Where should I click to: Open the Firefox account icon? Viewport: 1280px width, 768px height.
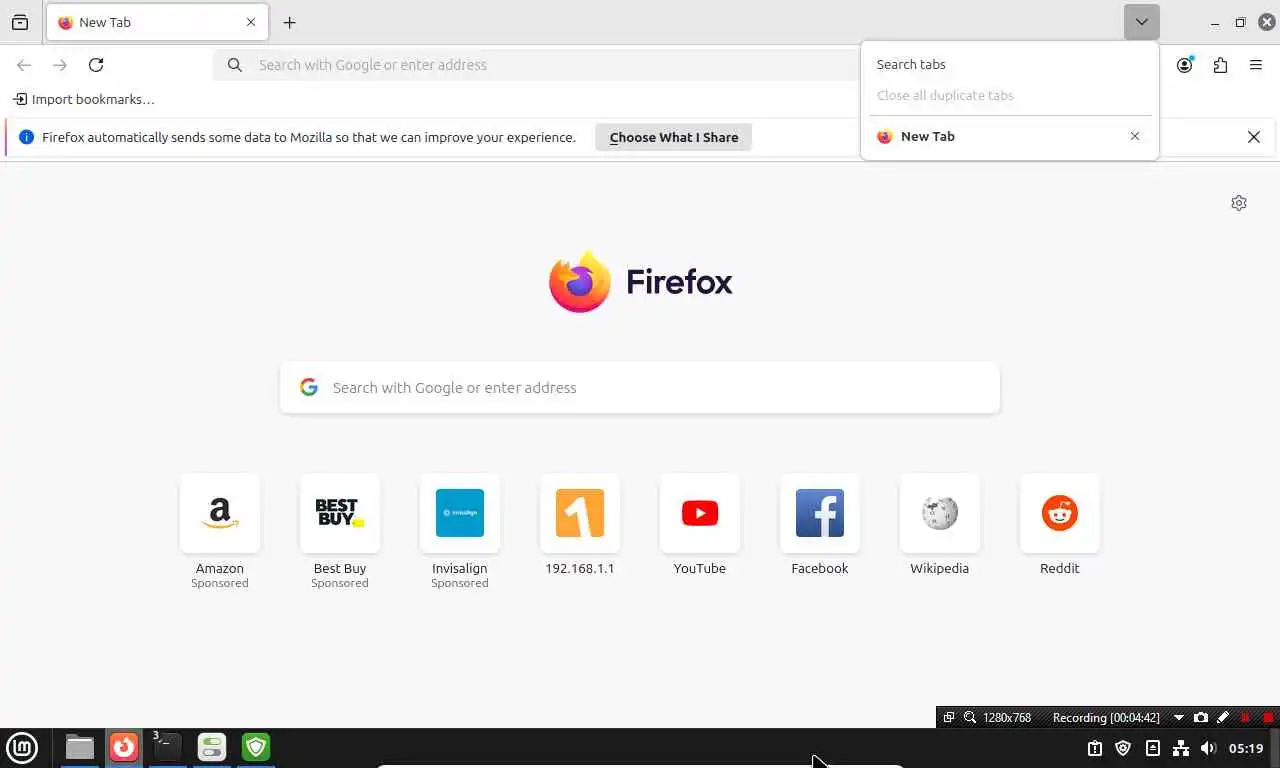1184,65
